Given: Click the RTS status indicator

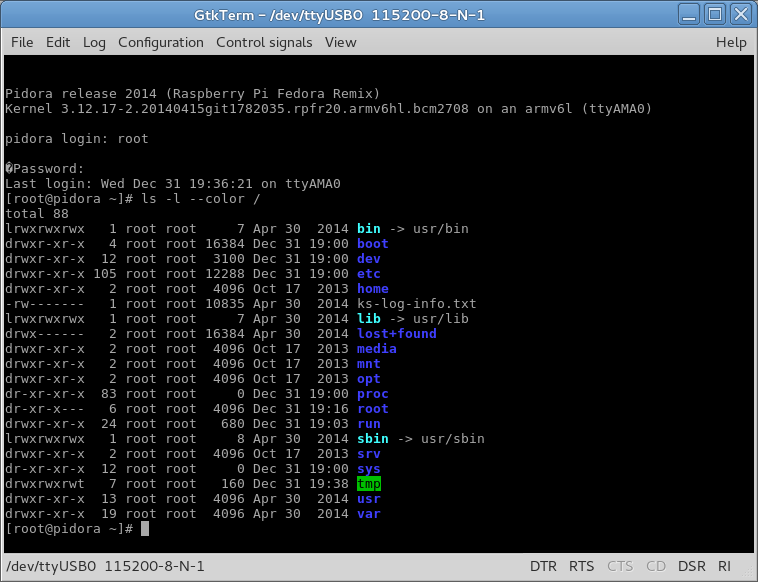Looking at the screenshot, I should pyautogui.click(x=581, y=566).
